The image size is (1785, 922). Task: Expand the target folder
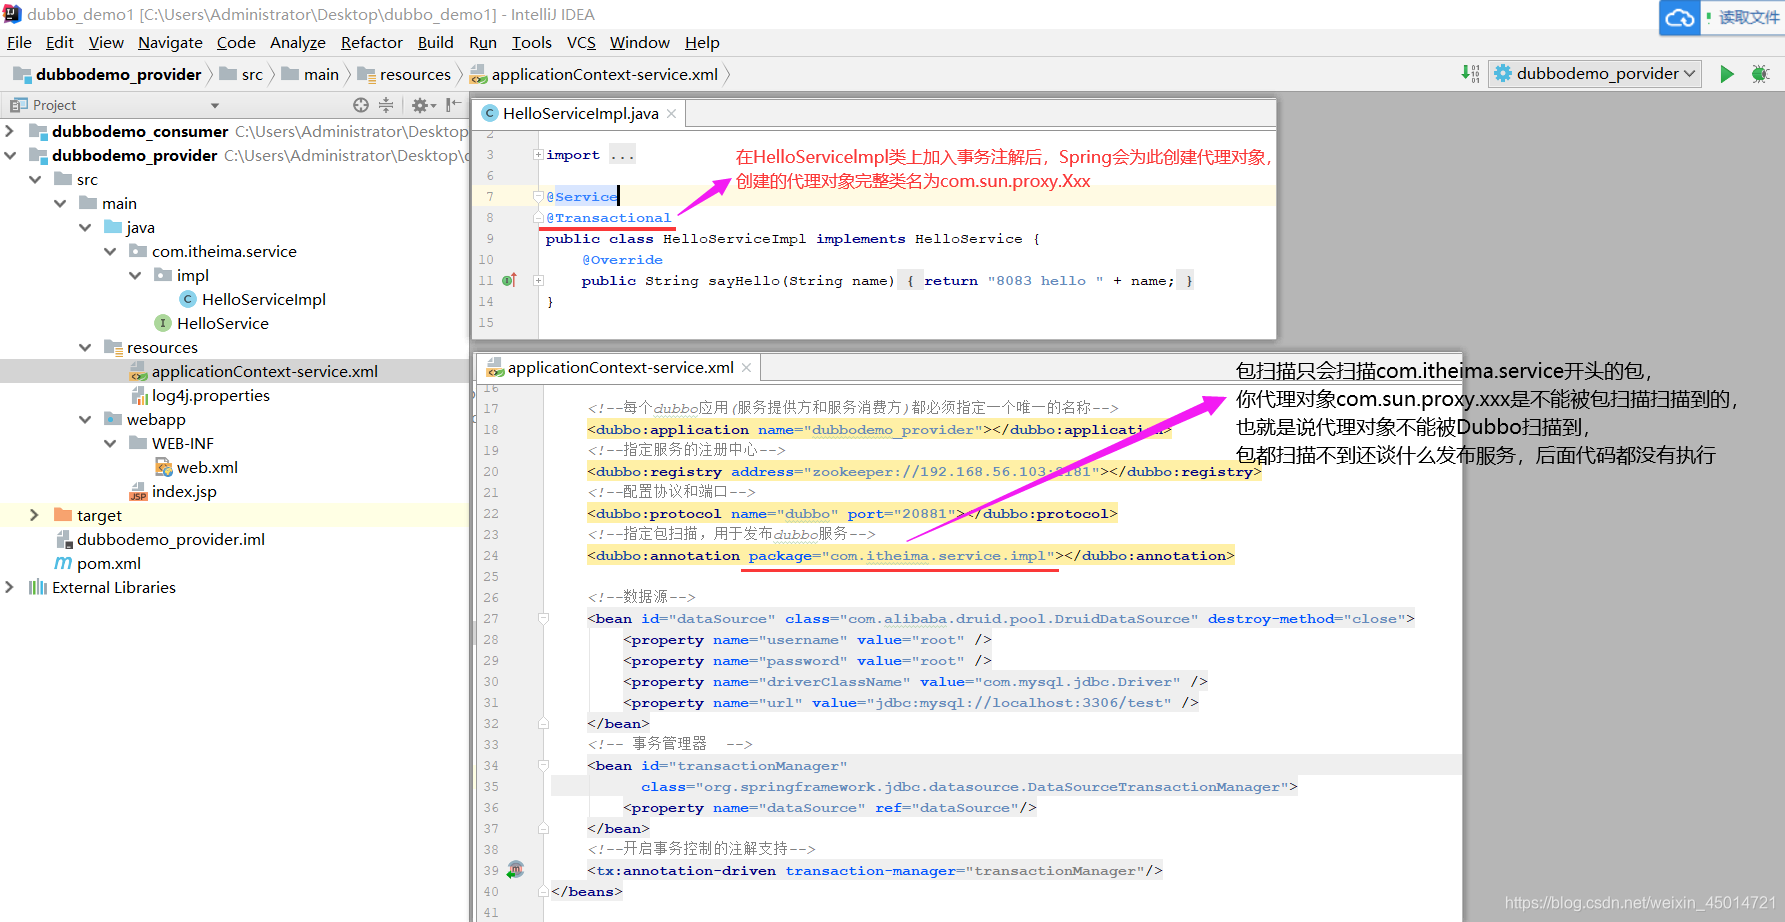(x=35, y=515)
